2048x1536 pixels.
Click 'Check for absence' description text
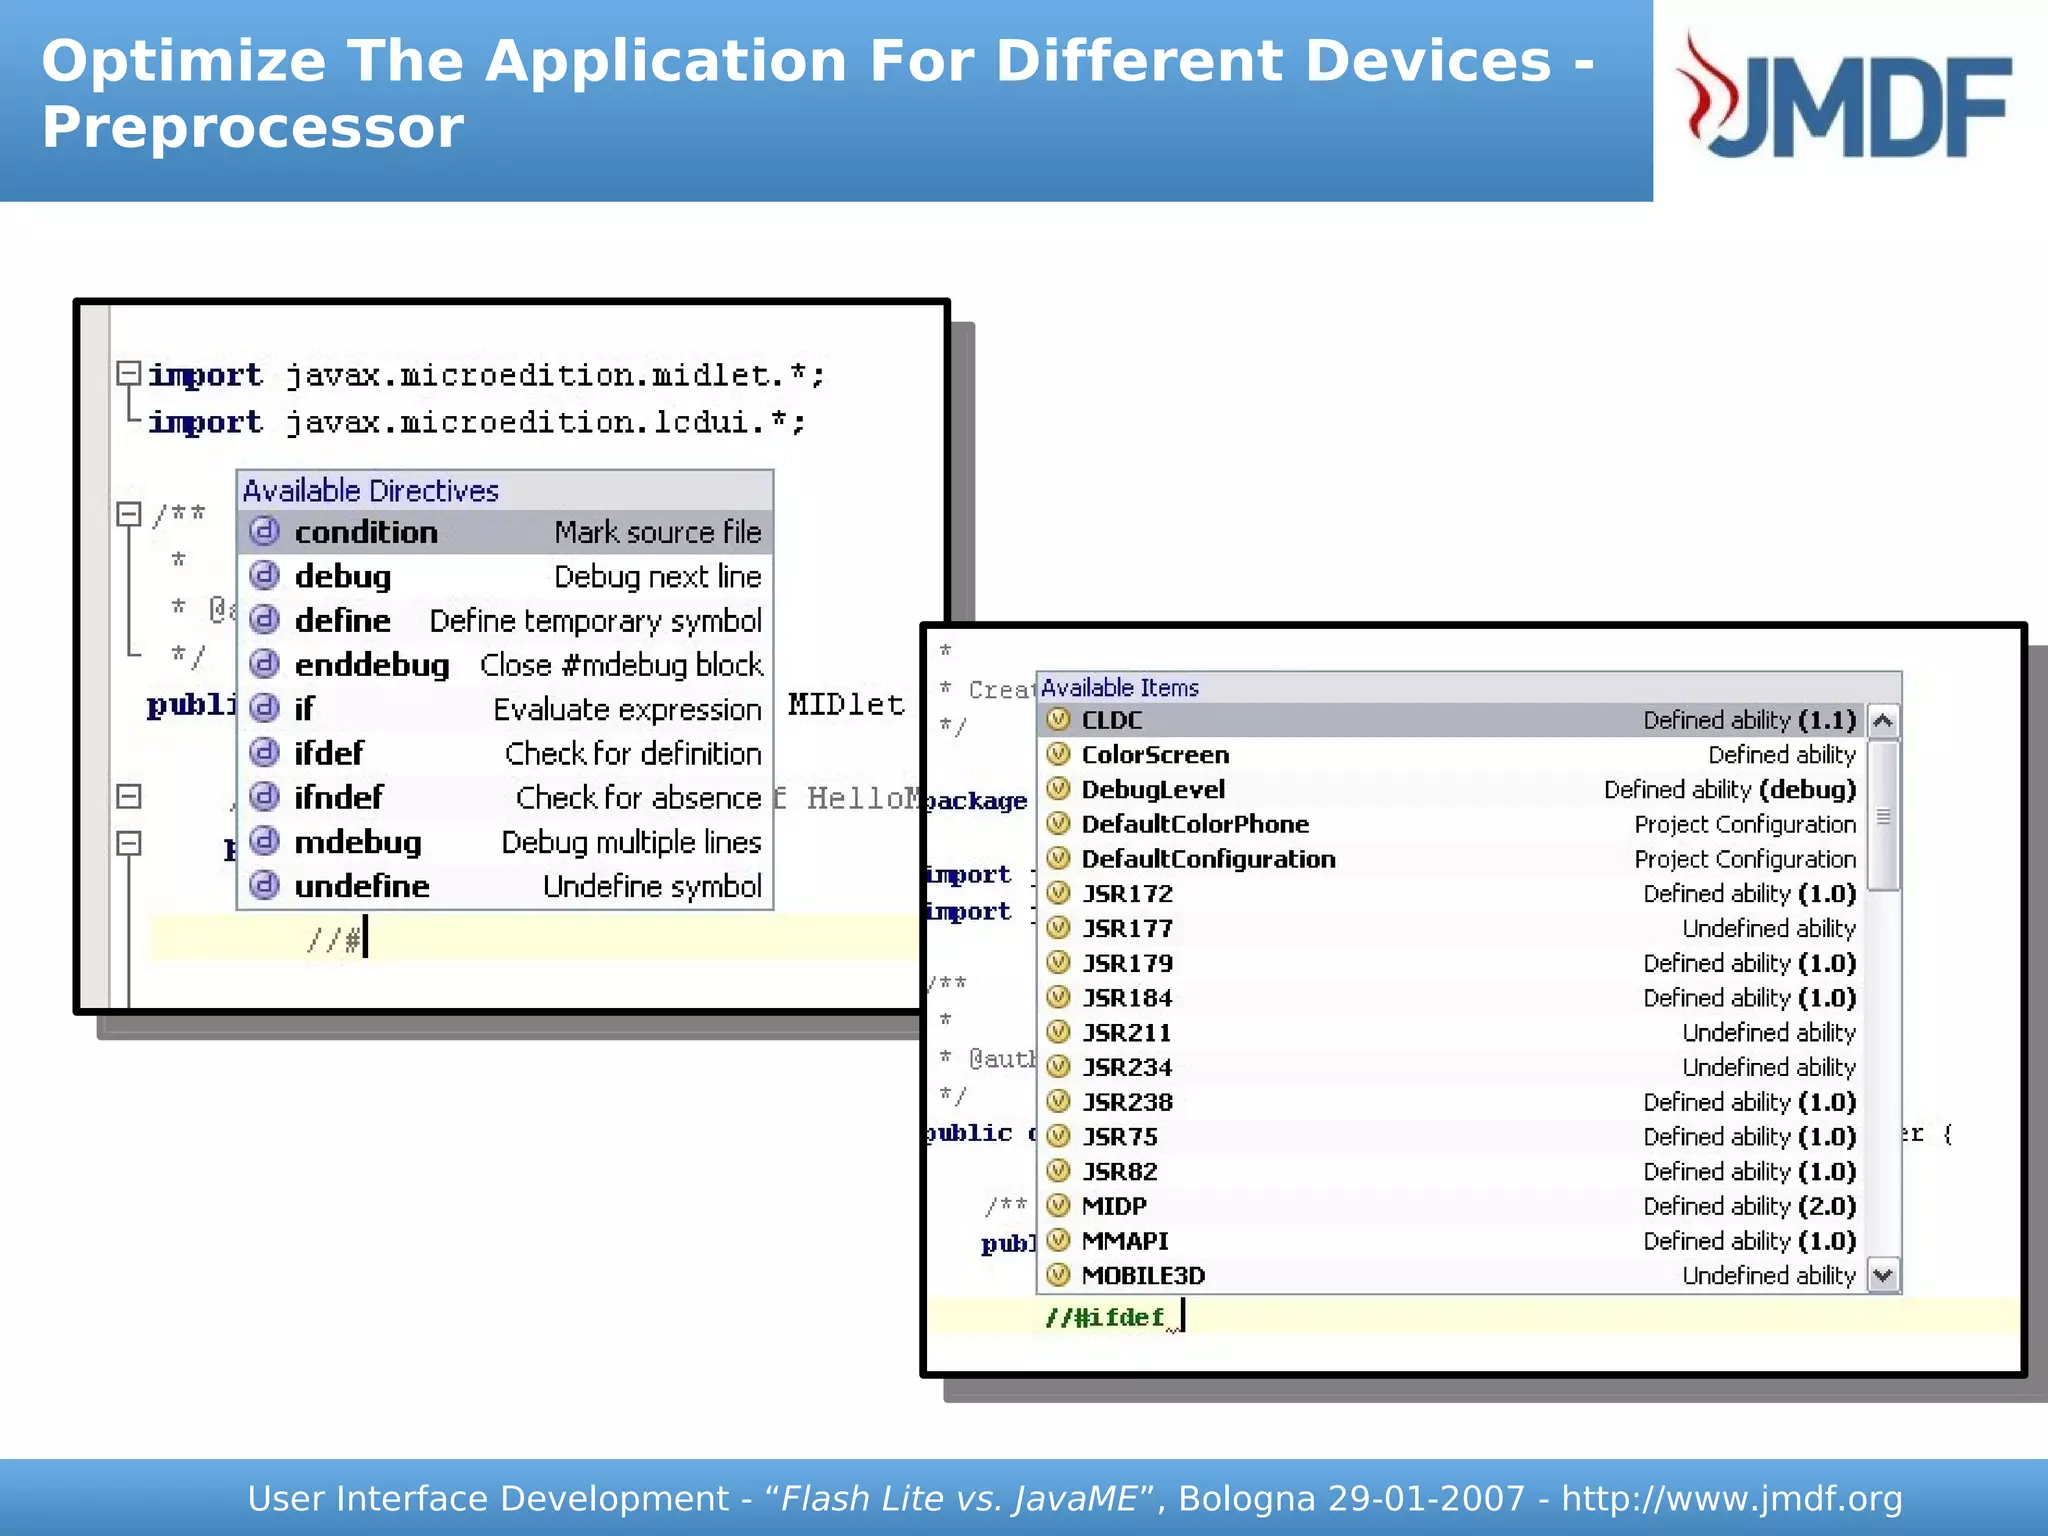[x=639, y=798]
